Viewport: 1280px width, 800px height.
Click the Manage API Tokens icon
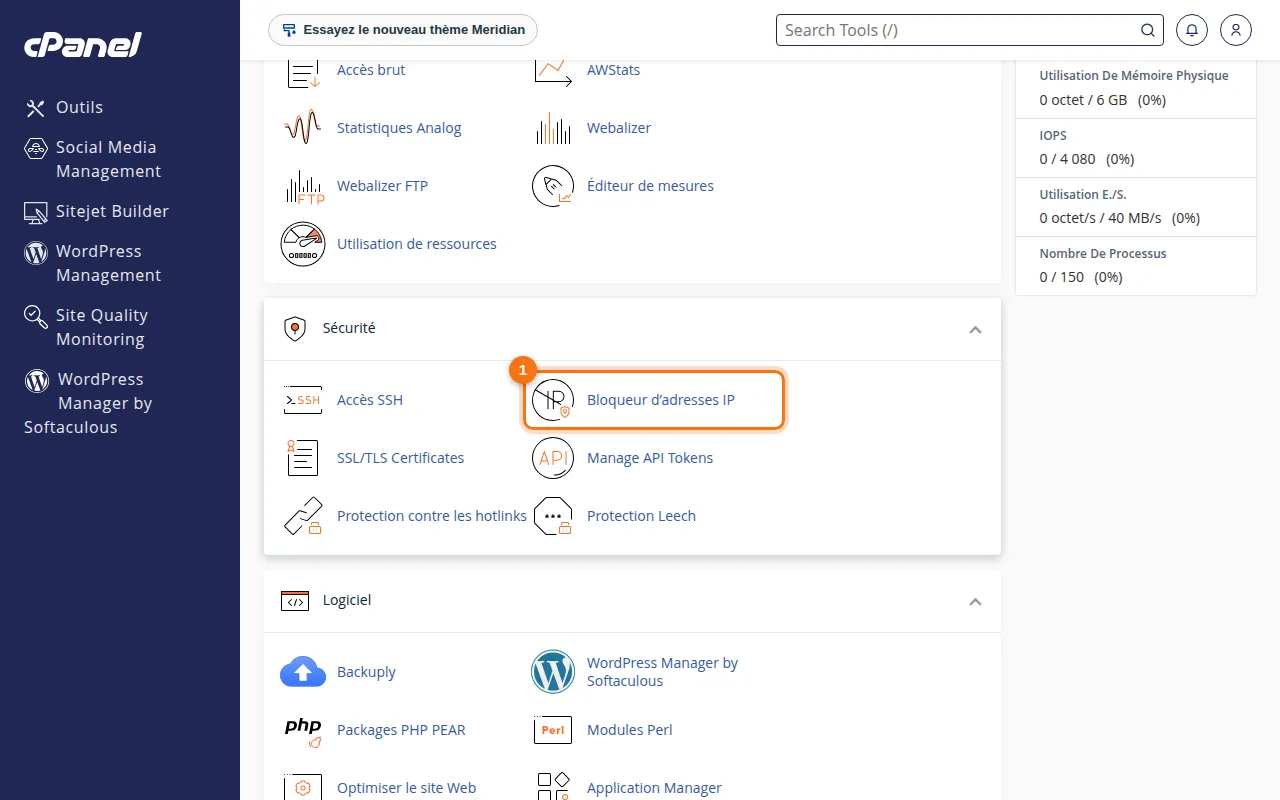[553, 458]
